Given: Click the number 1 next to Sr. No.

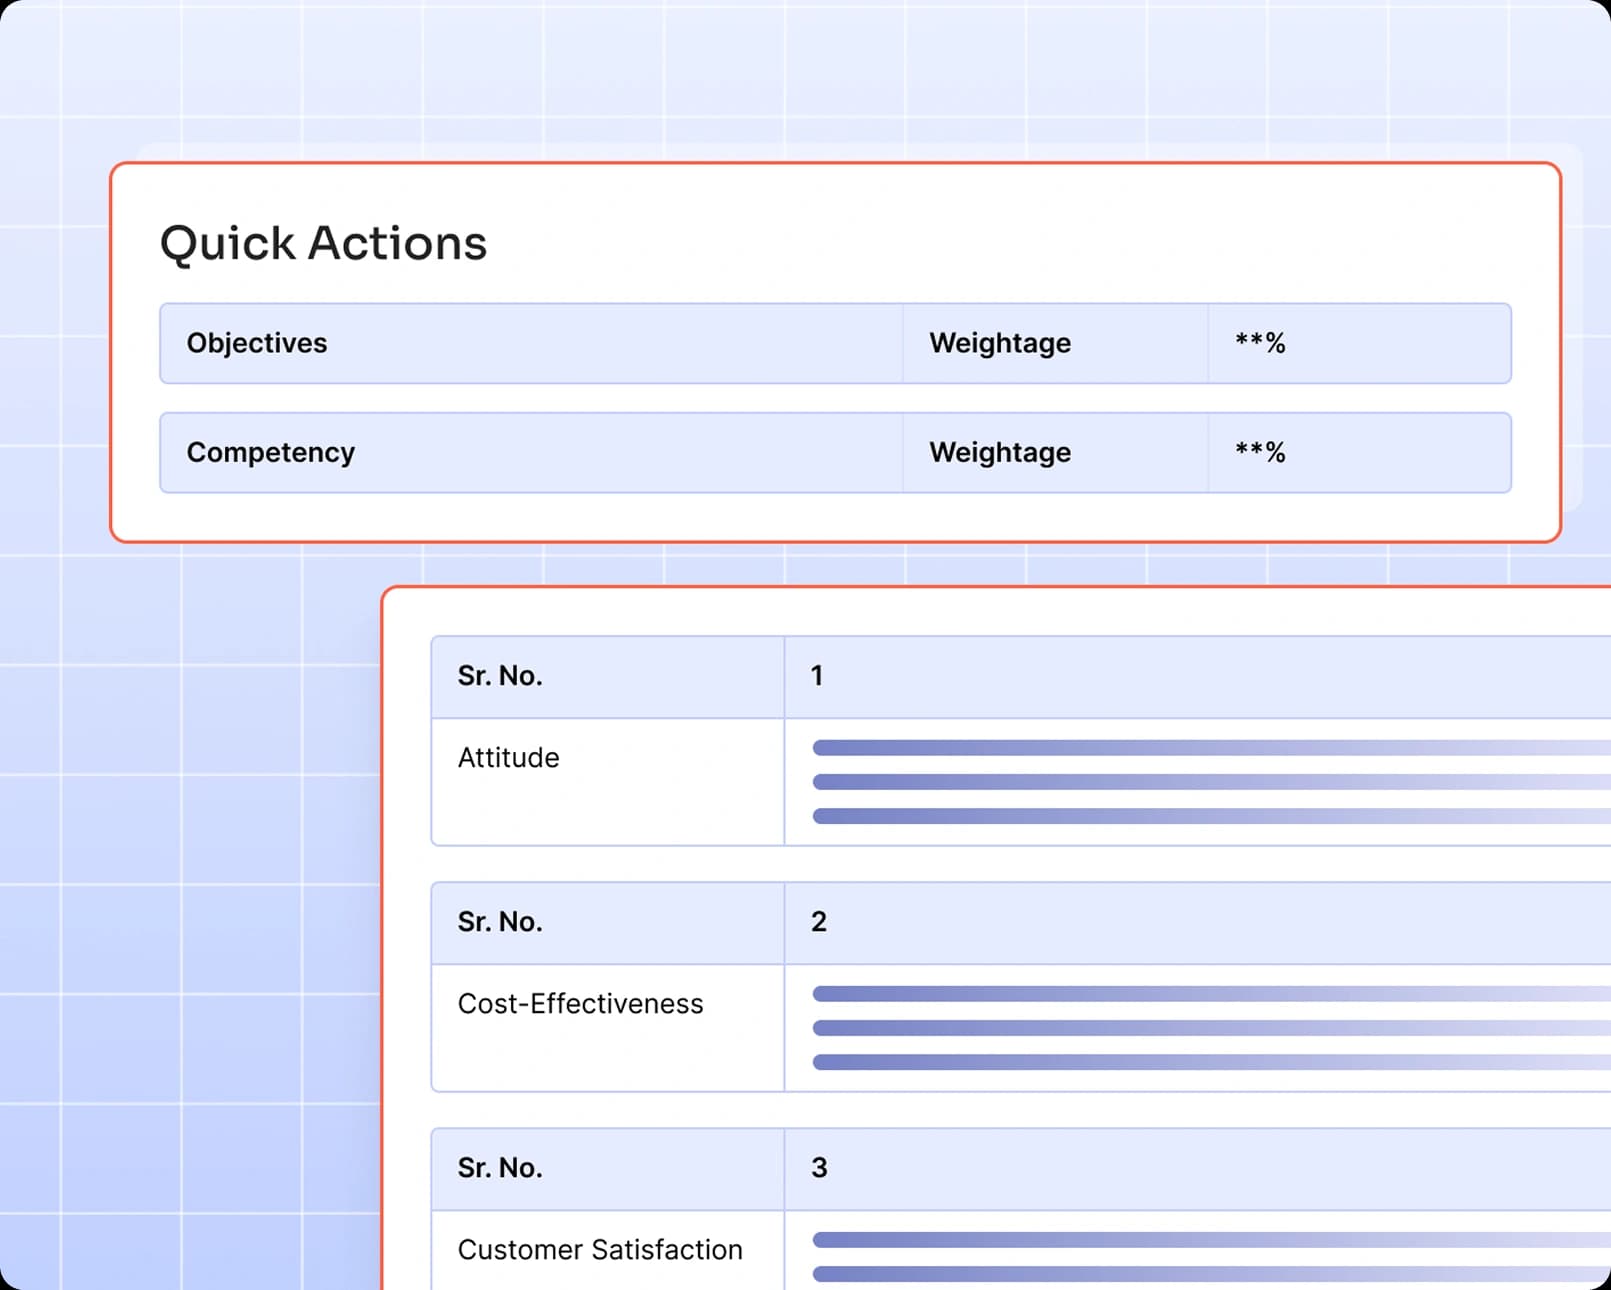Looking at the screenshot, I should pyautogui.click(x=817, y=675).
